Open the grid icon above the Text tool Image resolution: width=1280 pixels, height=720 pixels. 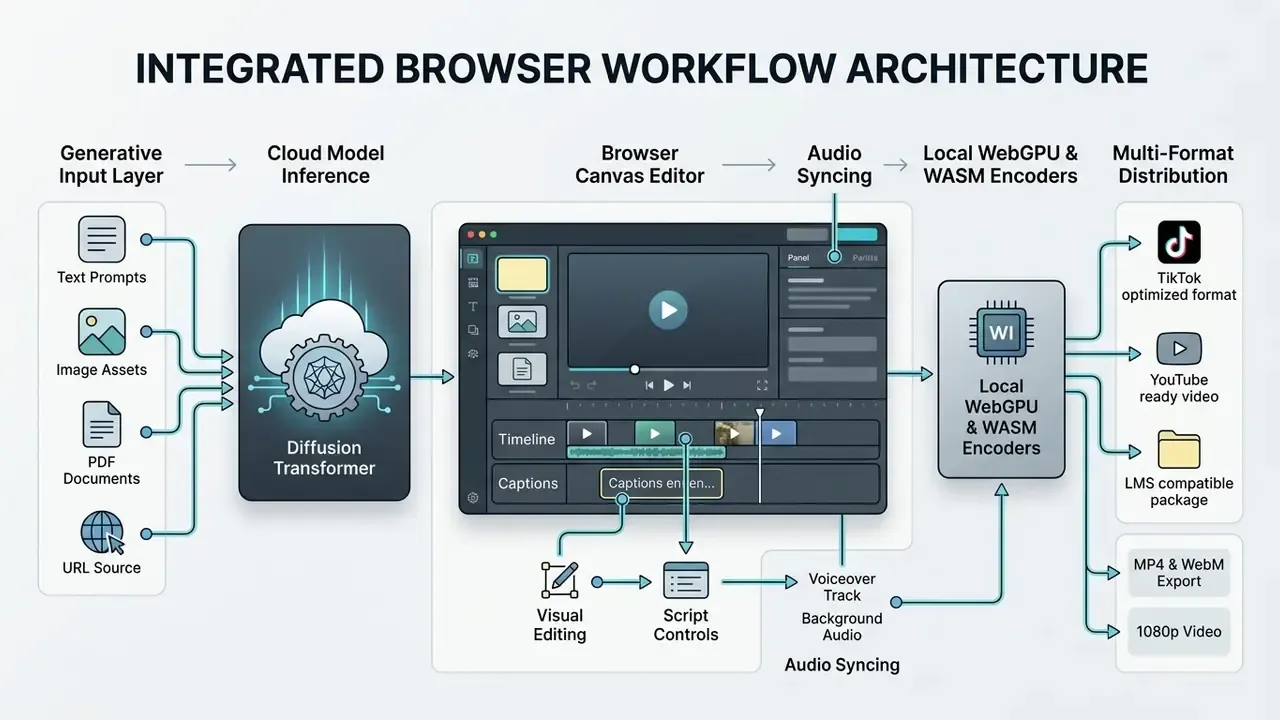[x=473, y=283]
